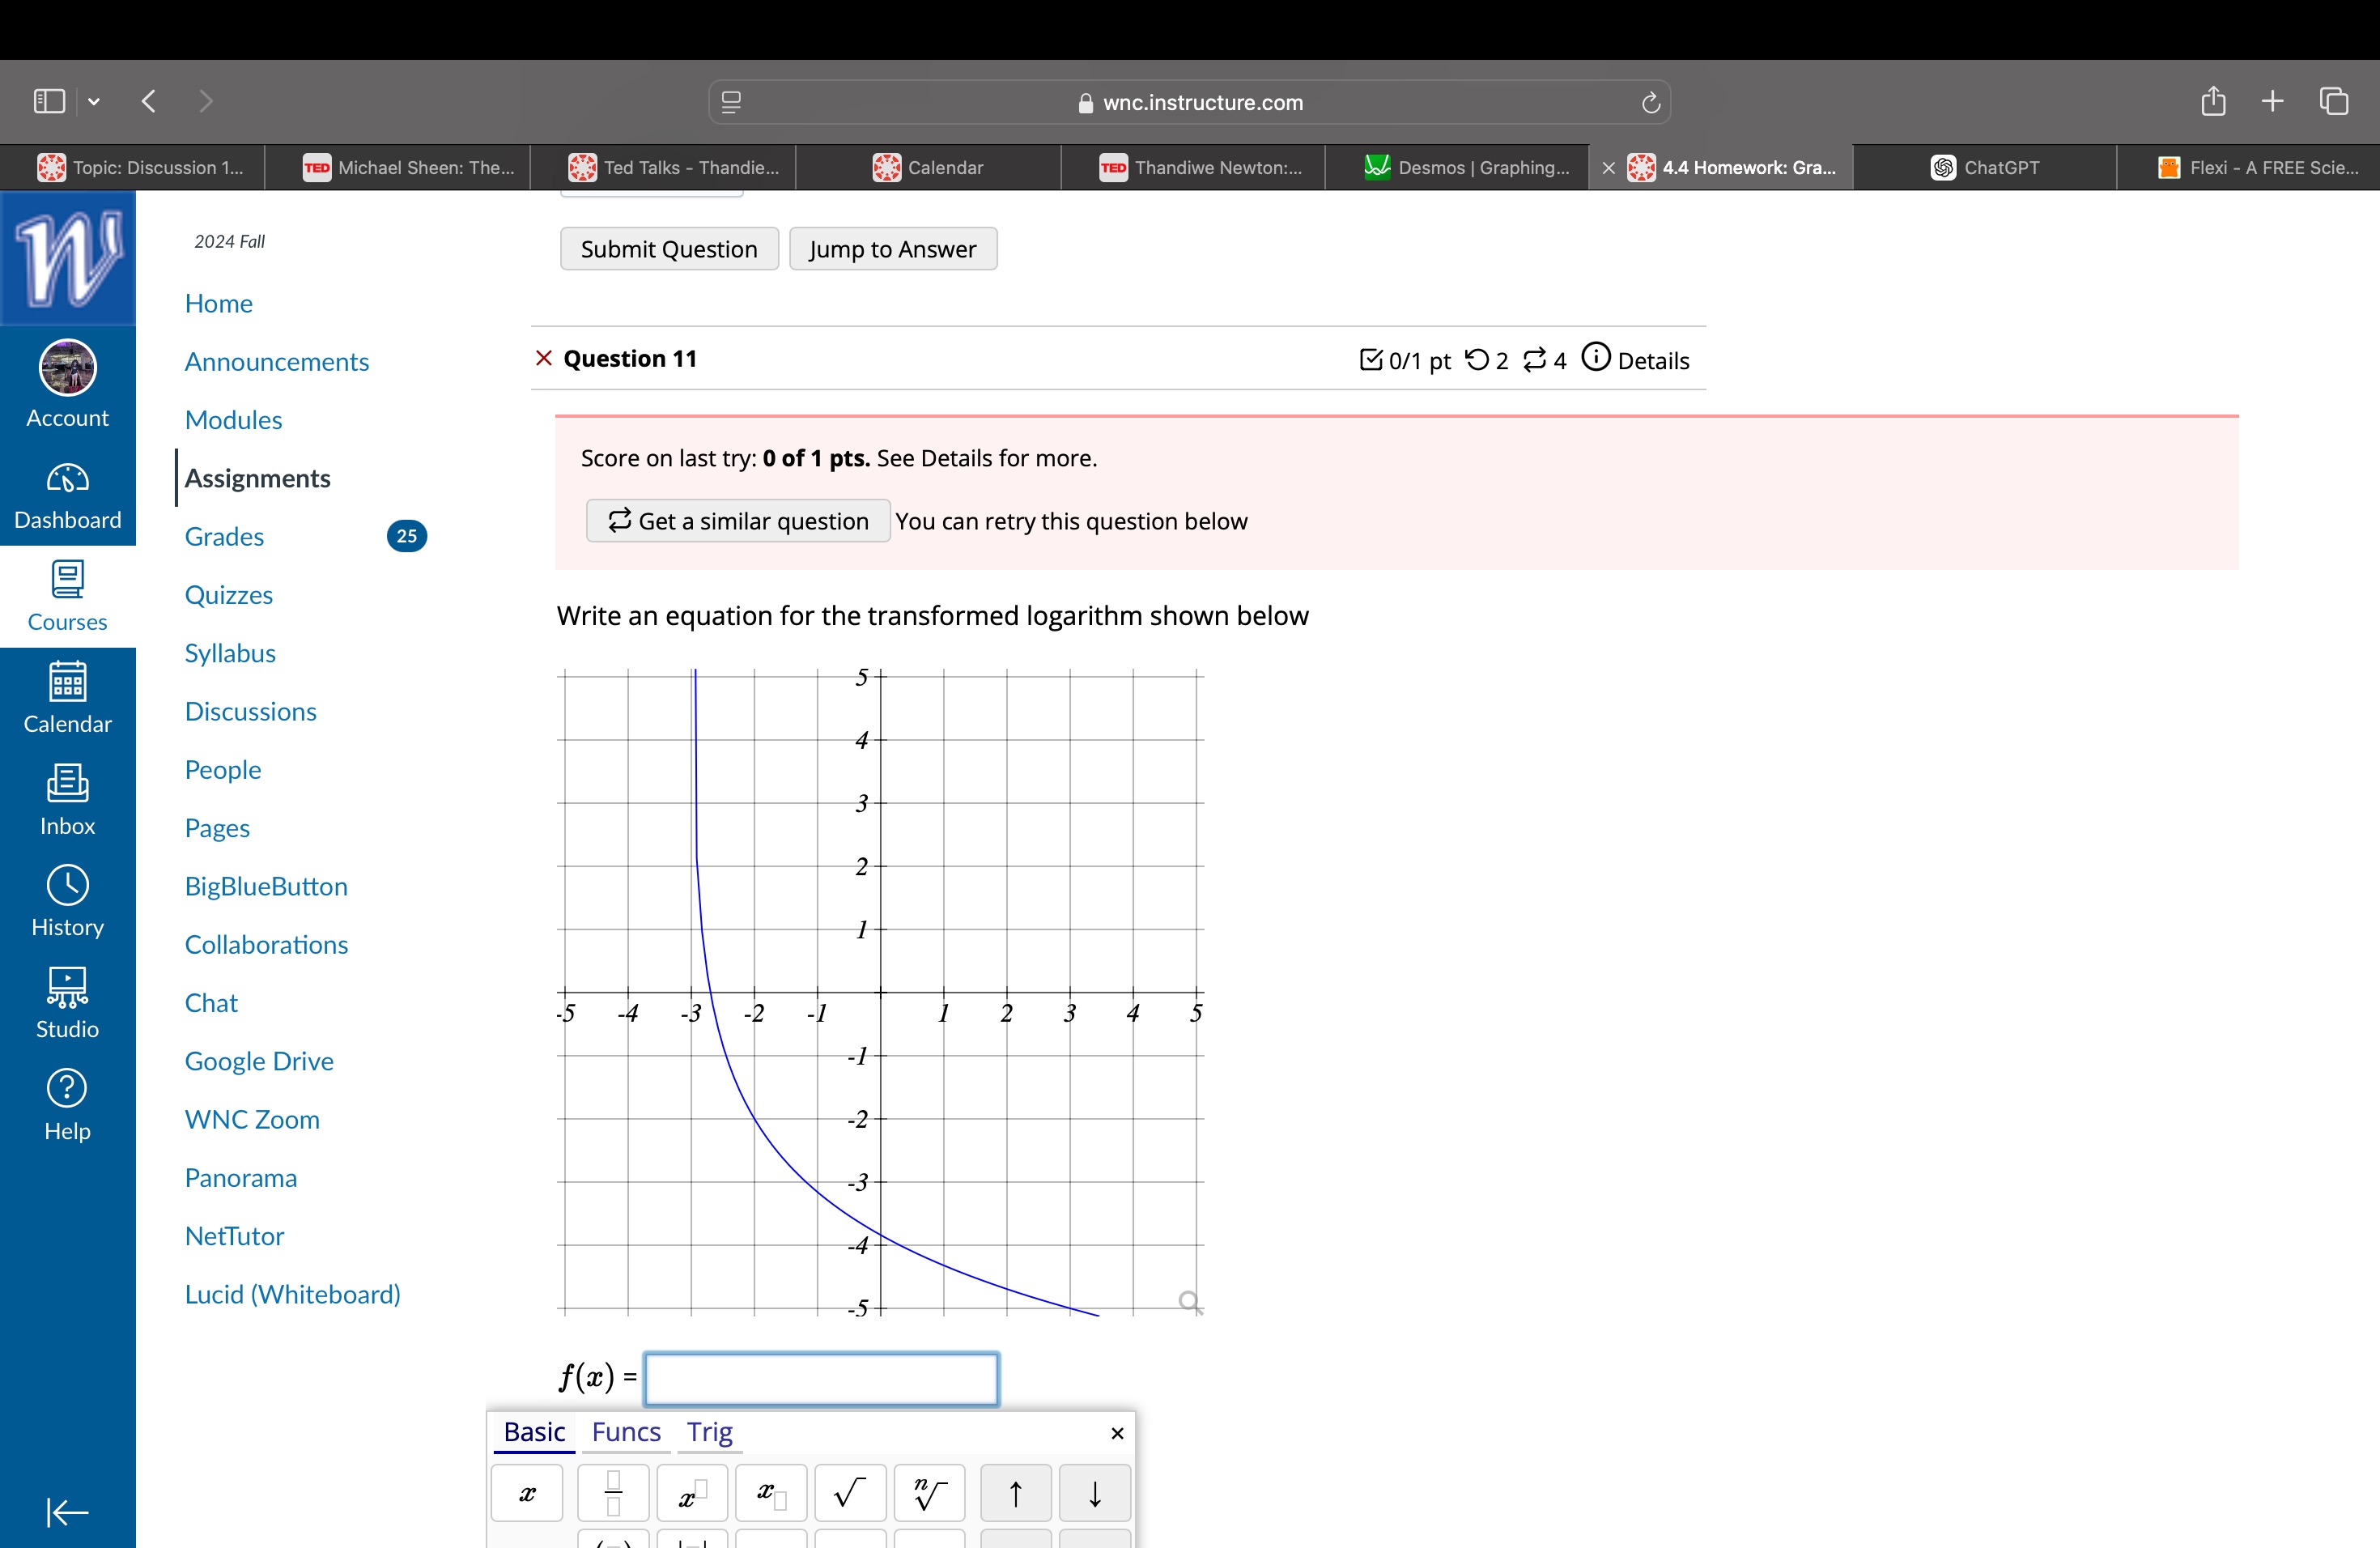The width and height of the screenshot is (2380, 1548).
Task: Click the f(x) answer input field
Action: [821, 1379]
